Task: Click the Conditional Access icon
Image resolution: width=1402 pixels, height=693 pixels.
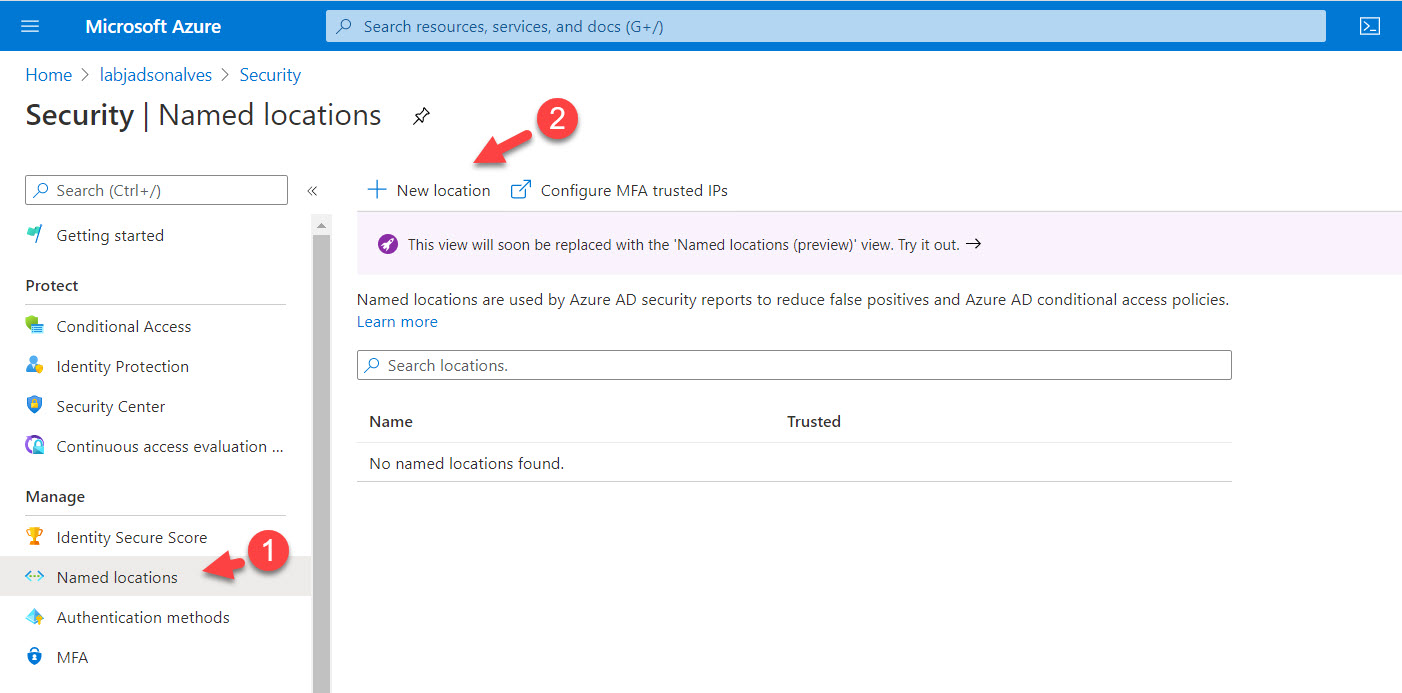Action: [36, 326]
